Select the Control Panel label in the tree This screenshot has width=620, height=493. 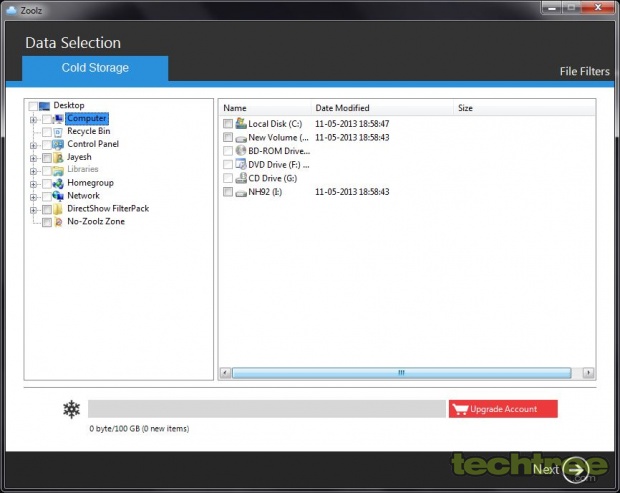click(93, 144)
